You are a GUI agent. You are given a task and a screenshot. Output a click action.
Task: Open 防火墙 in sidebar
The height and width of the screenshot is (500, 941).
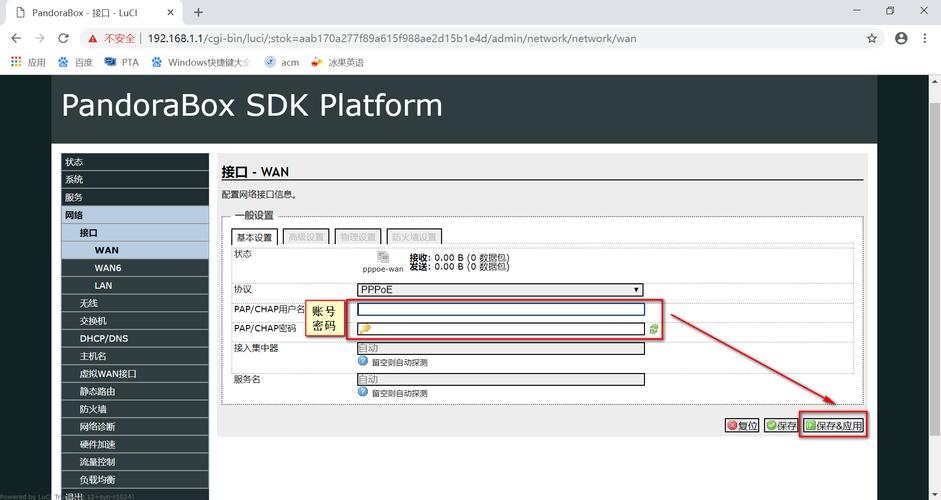tap(135, 409)
